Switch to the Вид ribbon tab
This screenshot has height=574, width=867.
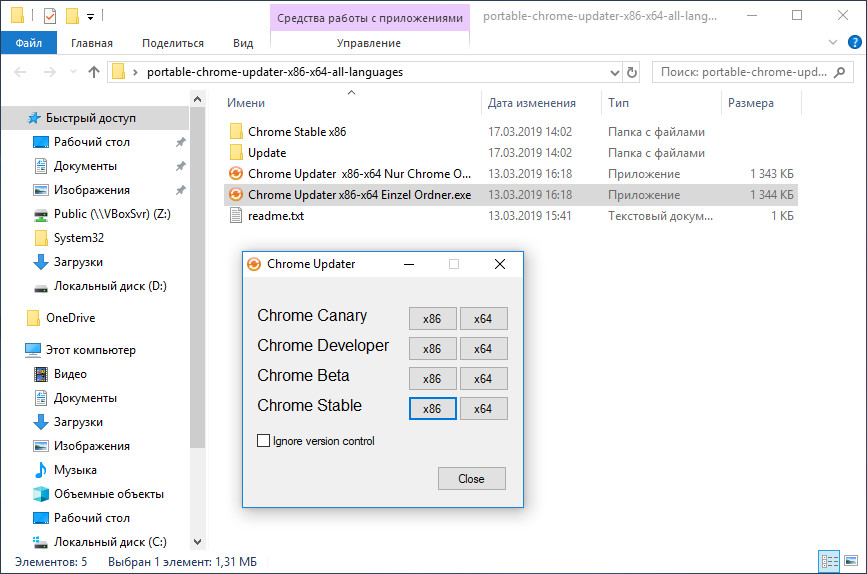tap(243, 43)
